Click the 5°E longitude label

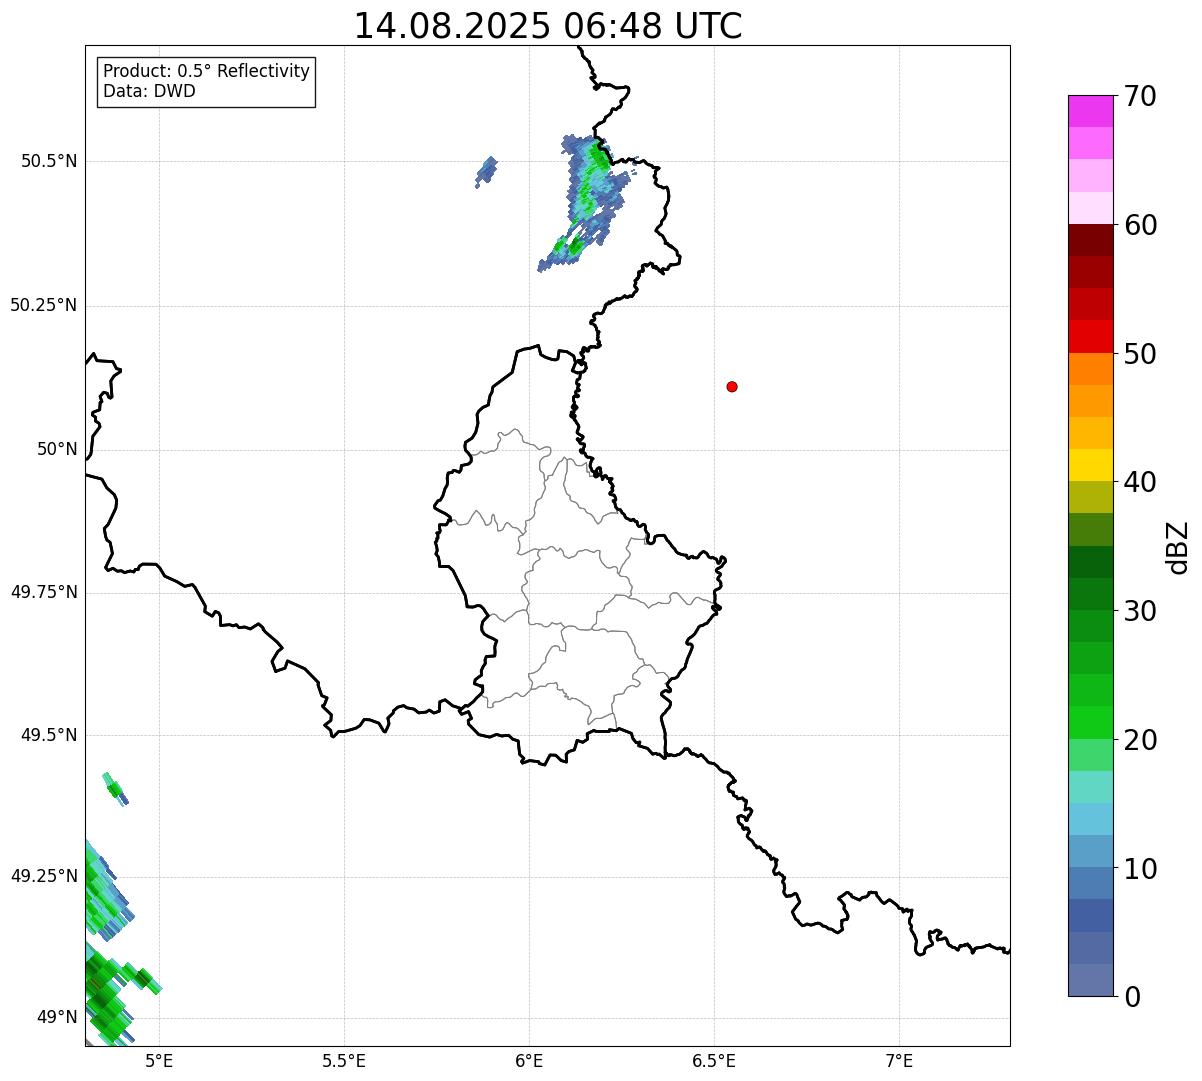159,1060
